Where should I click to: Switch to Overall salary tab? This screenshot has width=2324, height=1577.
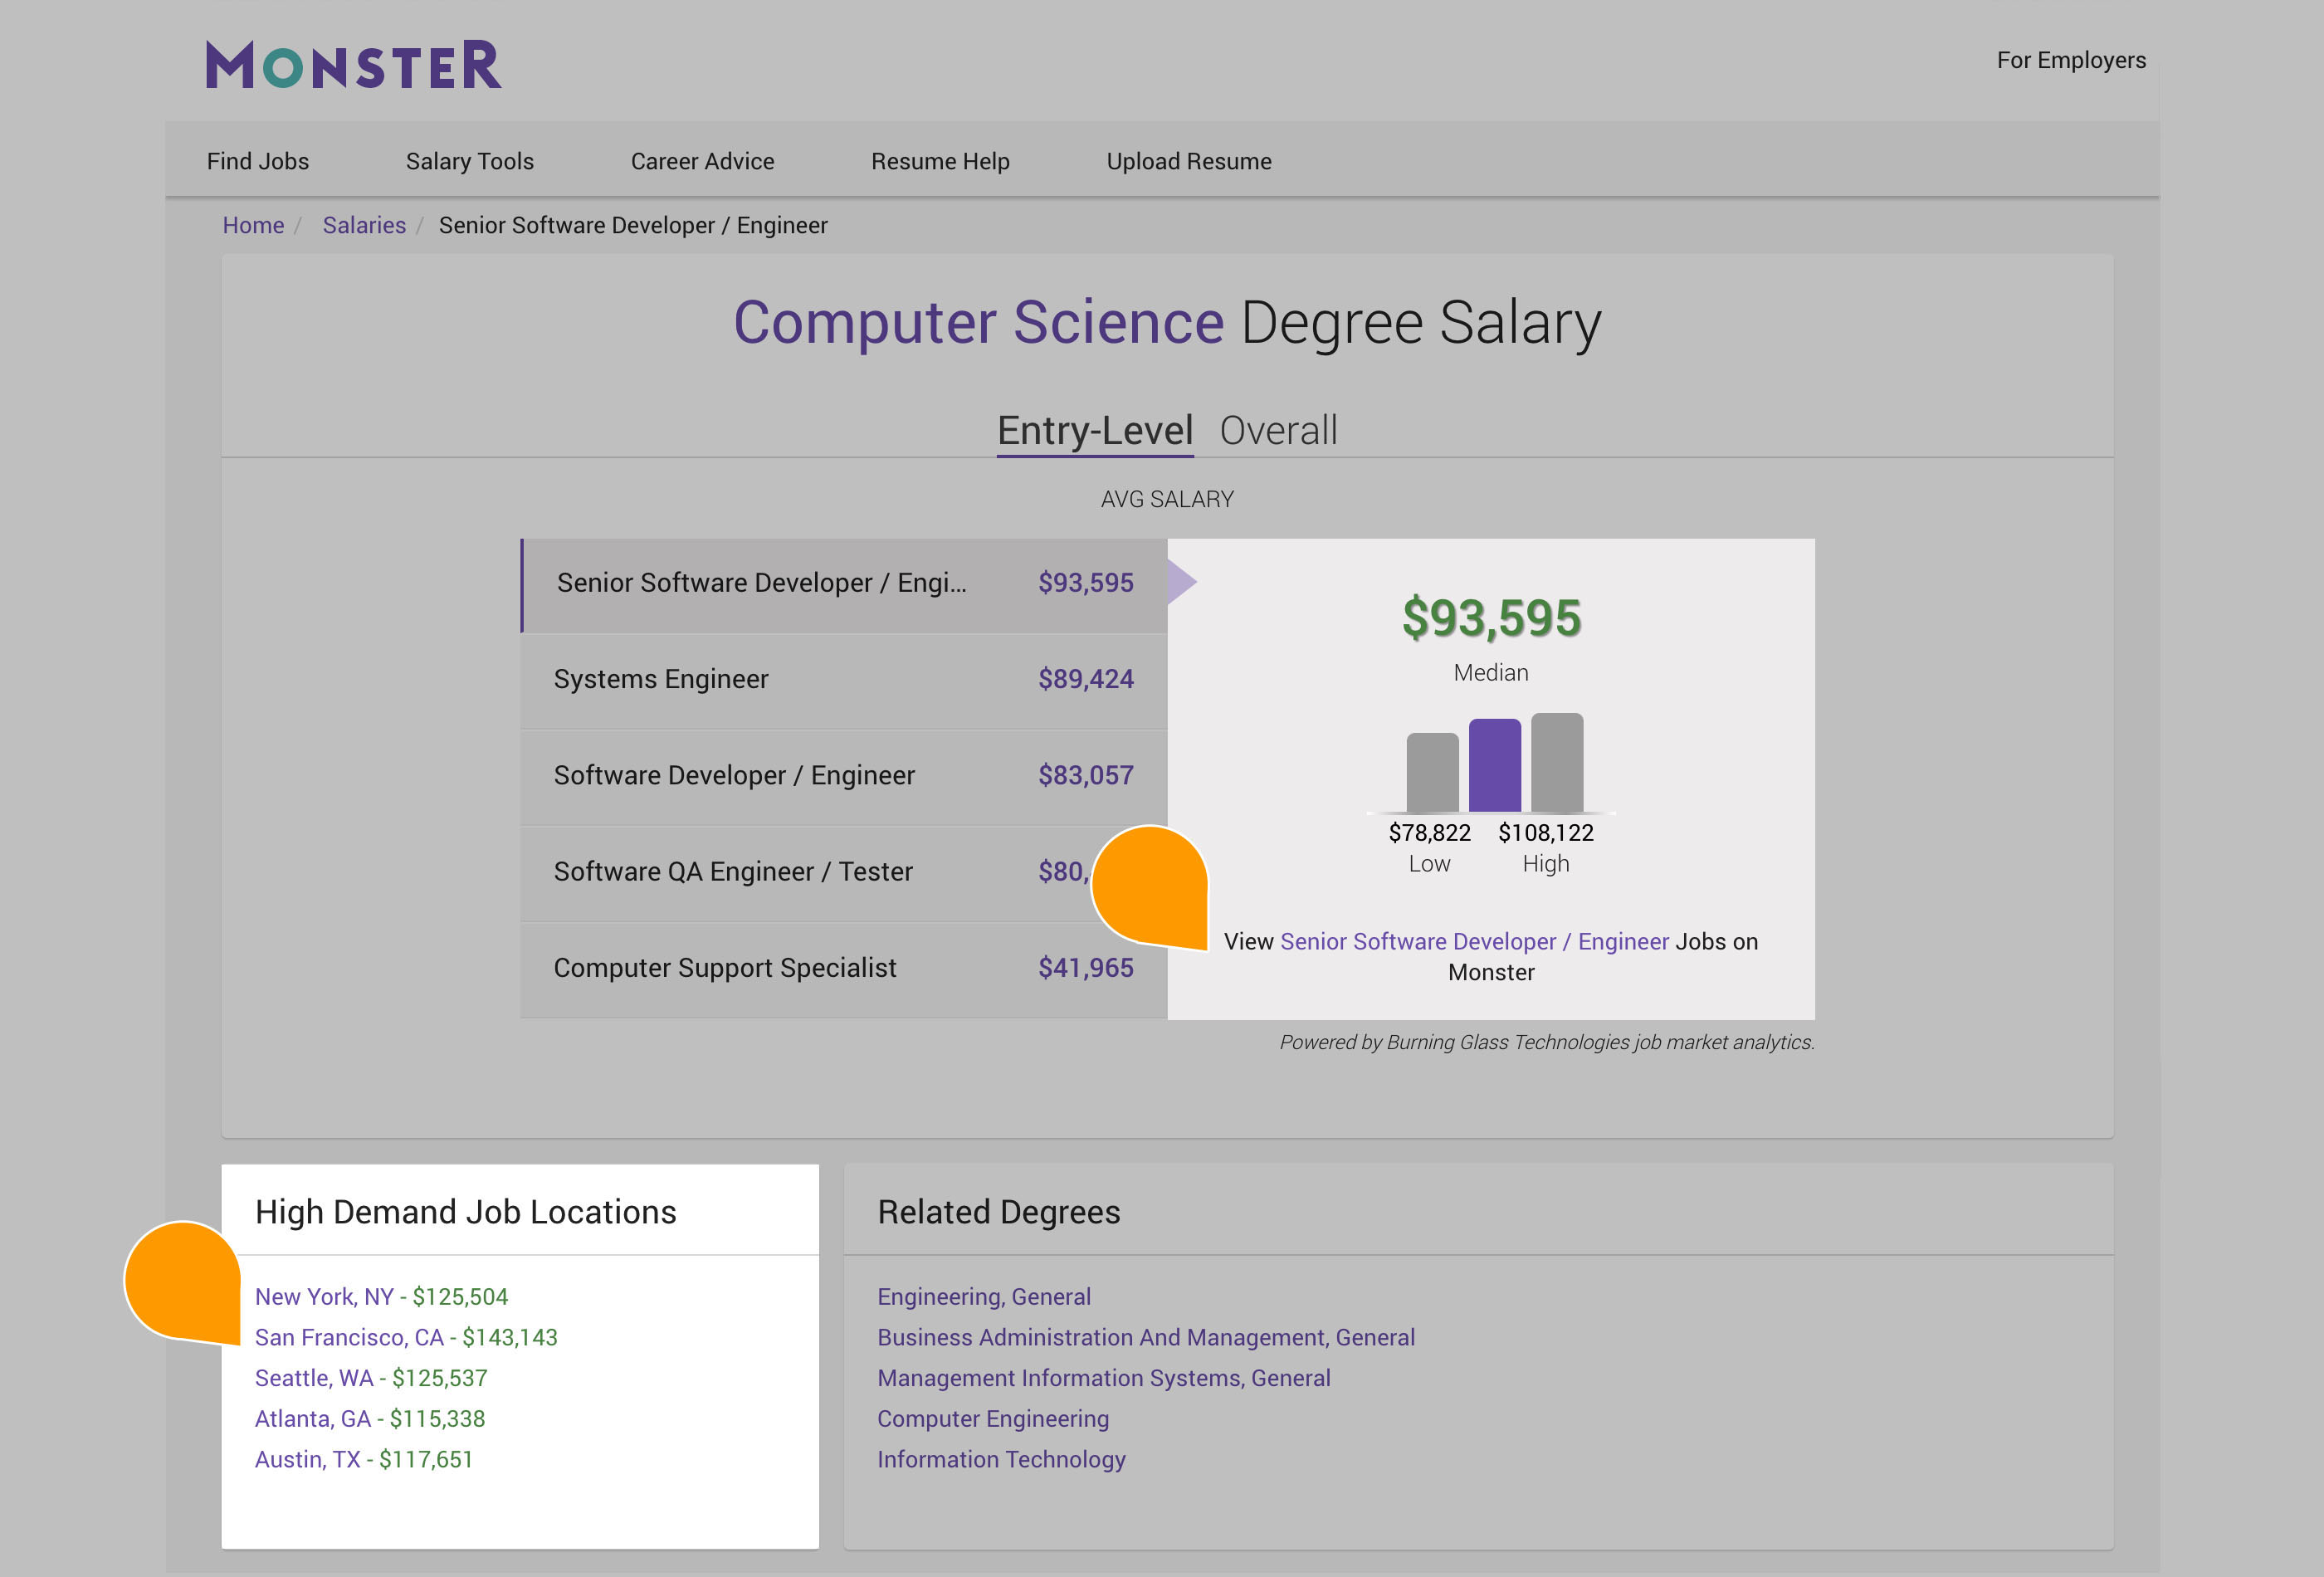(1281, 429)
